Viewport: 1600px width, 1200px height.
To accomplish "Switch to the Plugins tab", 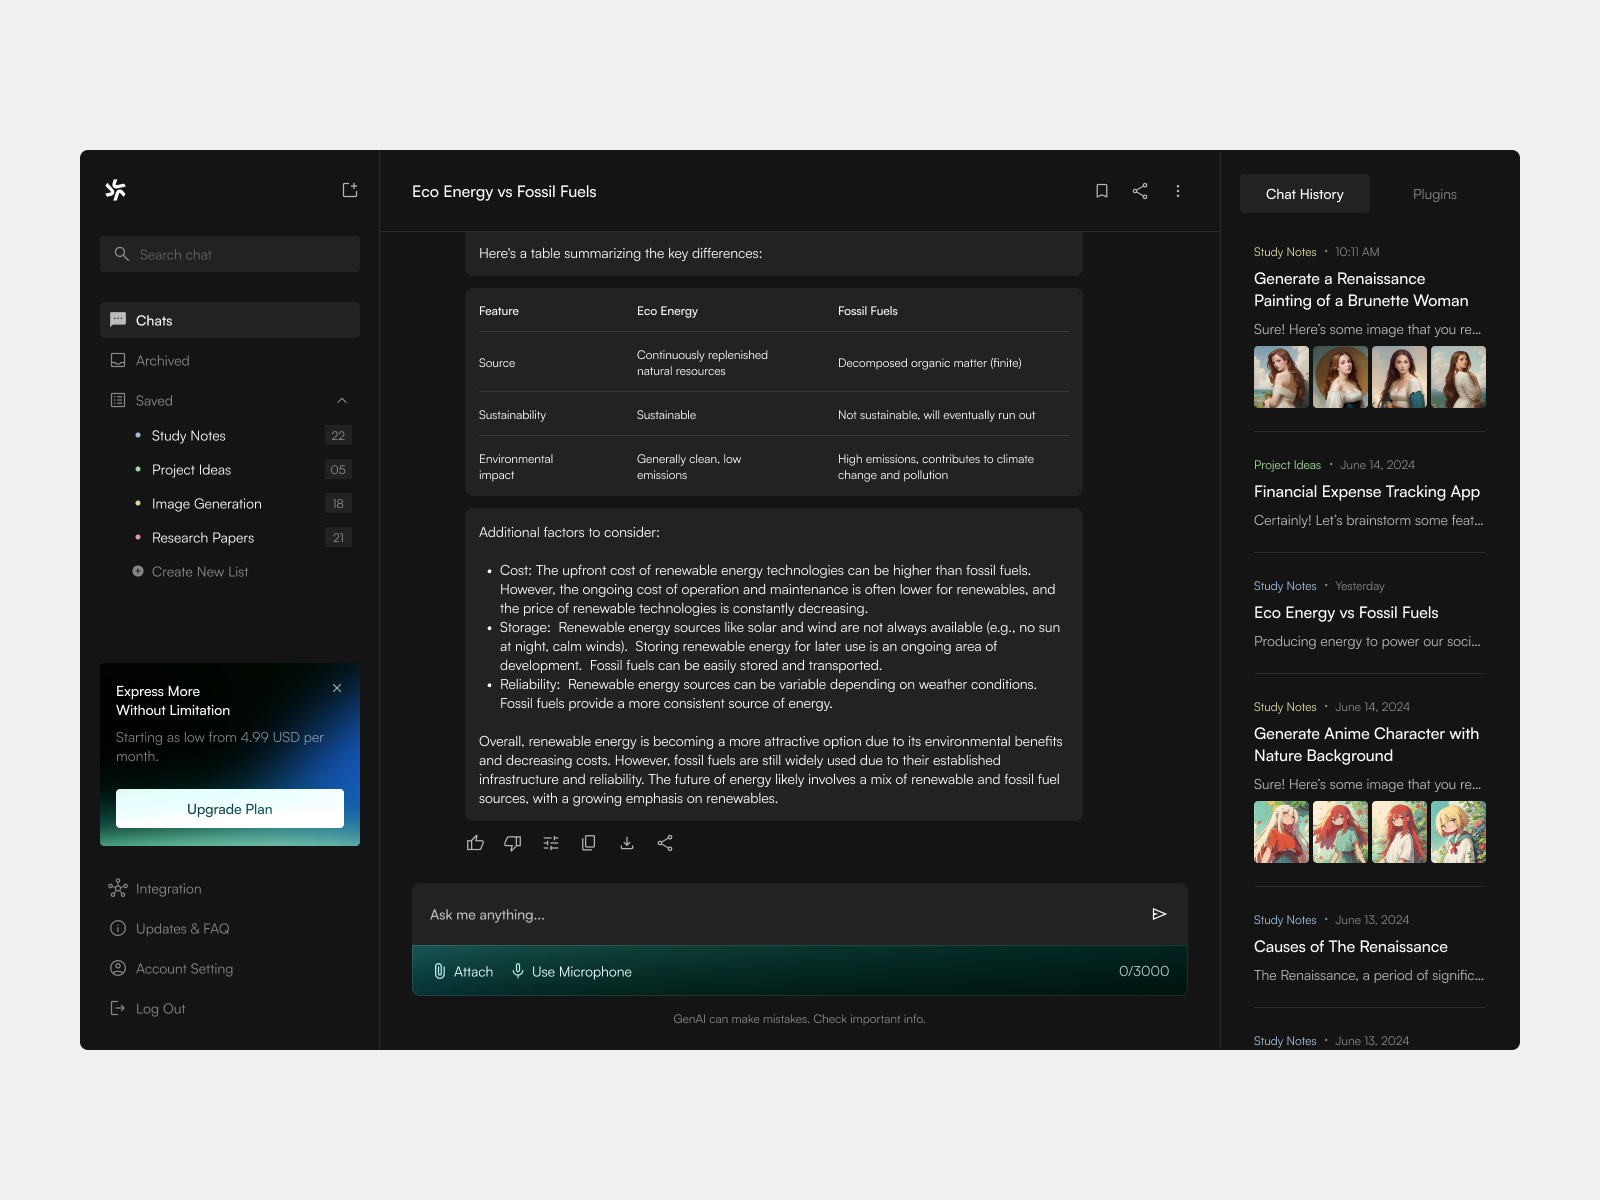I will 1434,194.
